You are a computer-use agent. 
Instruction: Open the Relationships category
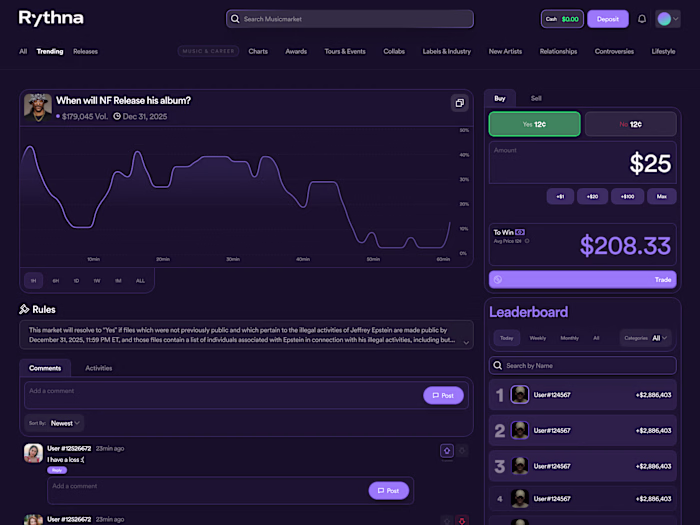pos(558,51)
